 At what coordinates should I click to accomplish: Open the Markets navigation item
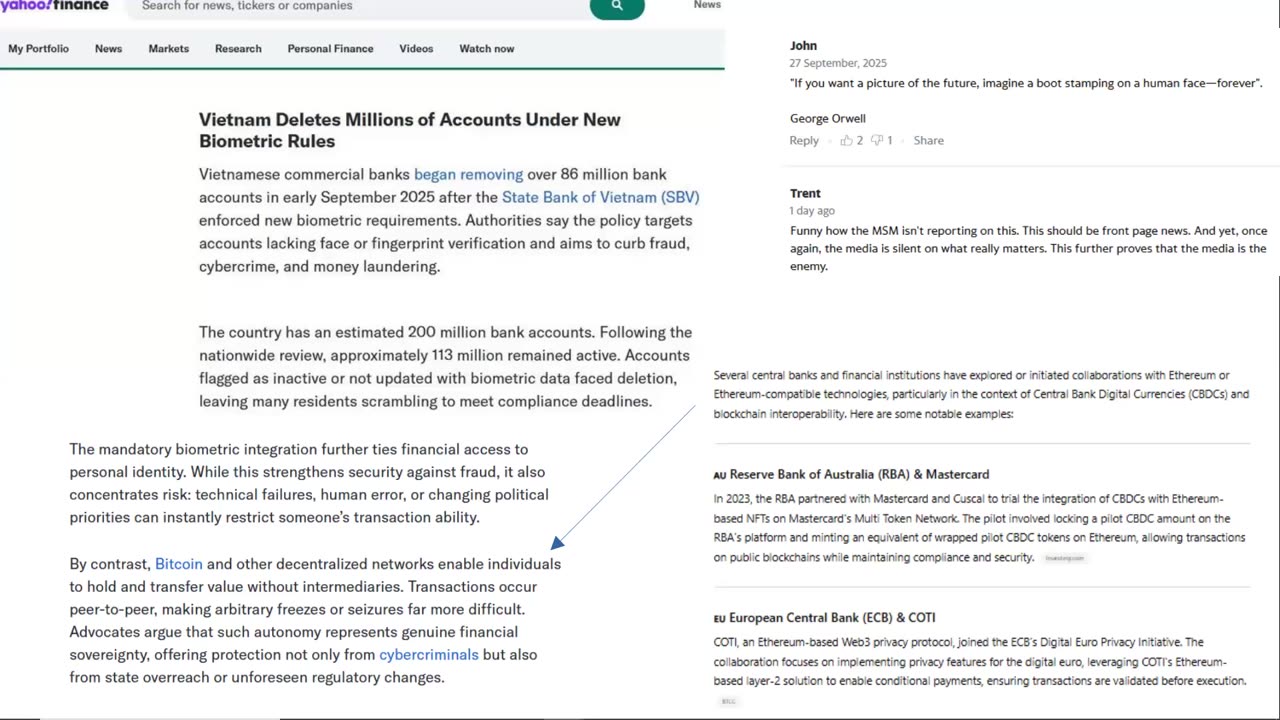pos(168,48)
